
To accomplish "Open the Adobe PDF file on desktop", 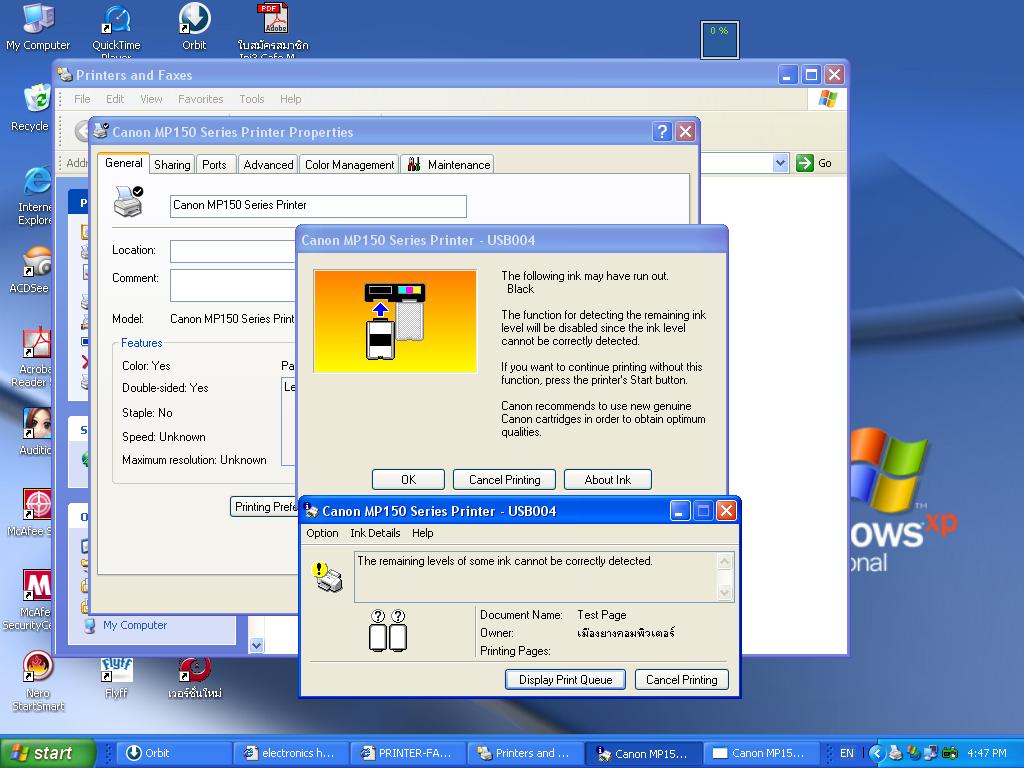I will (x=273, y=29).
